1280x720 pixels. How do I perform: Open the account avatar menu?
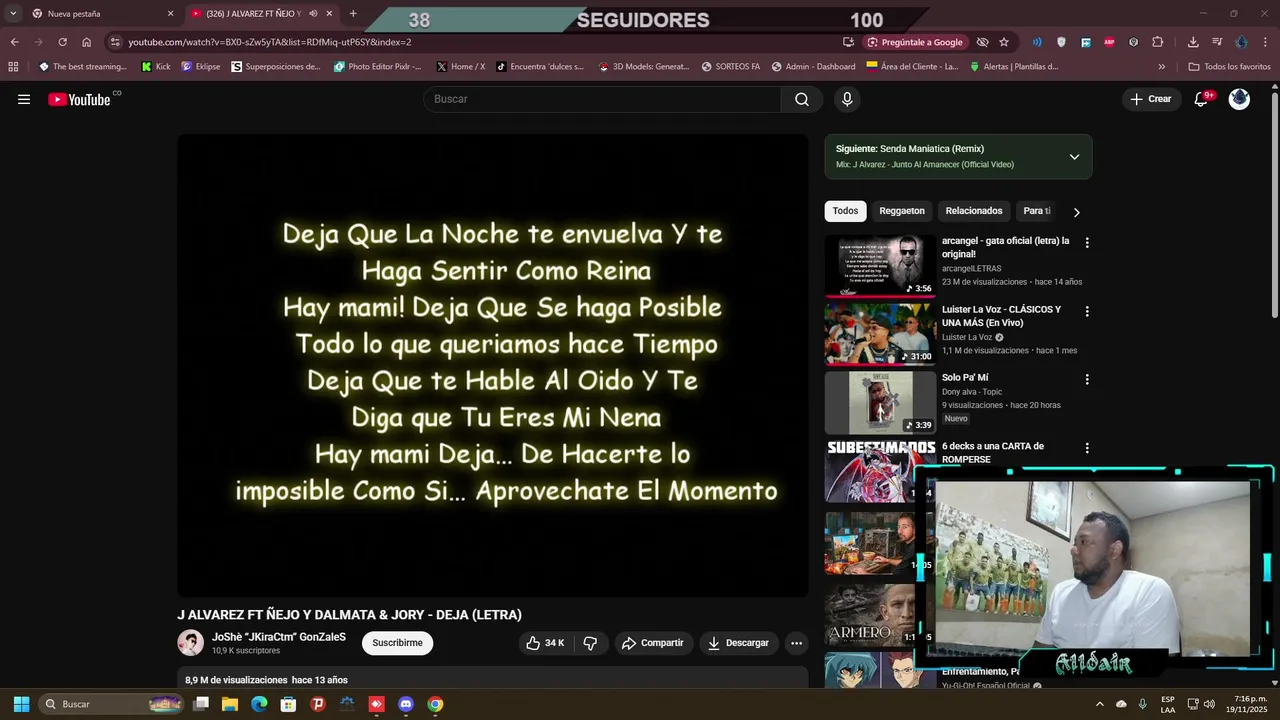coord(1239,99)
